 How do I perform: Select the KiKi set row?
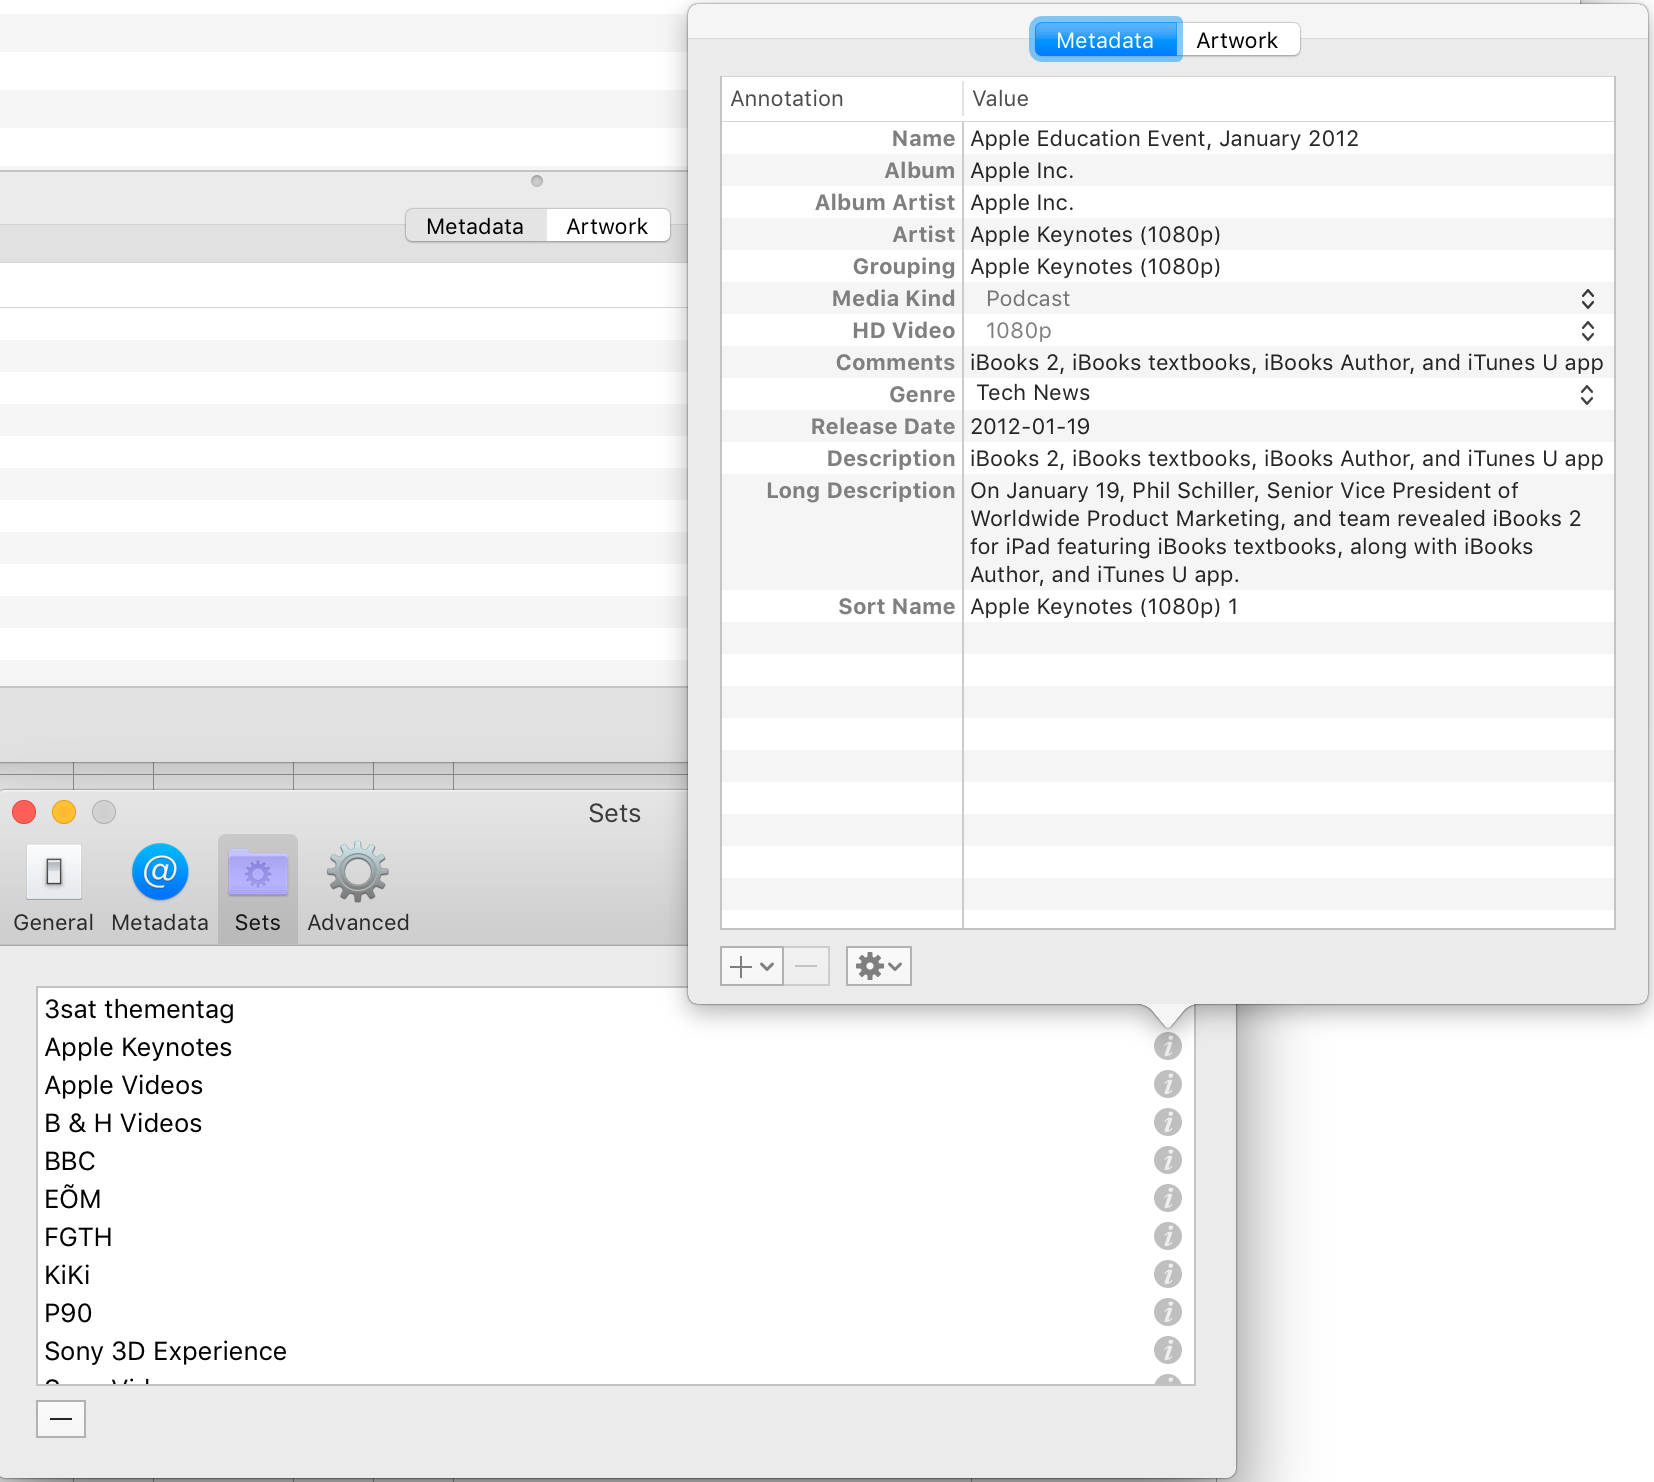point(615,1275)
